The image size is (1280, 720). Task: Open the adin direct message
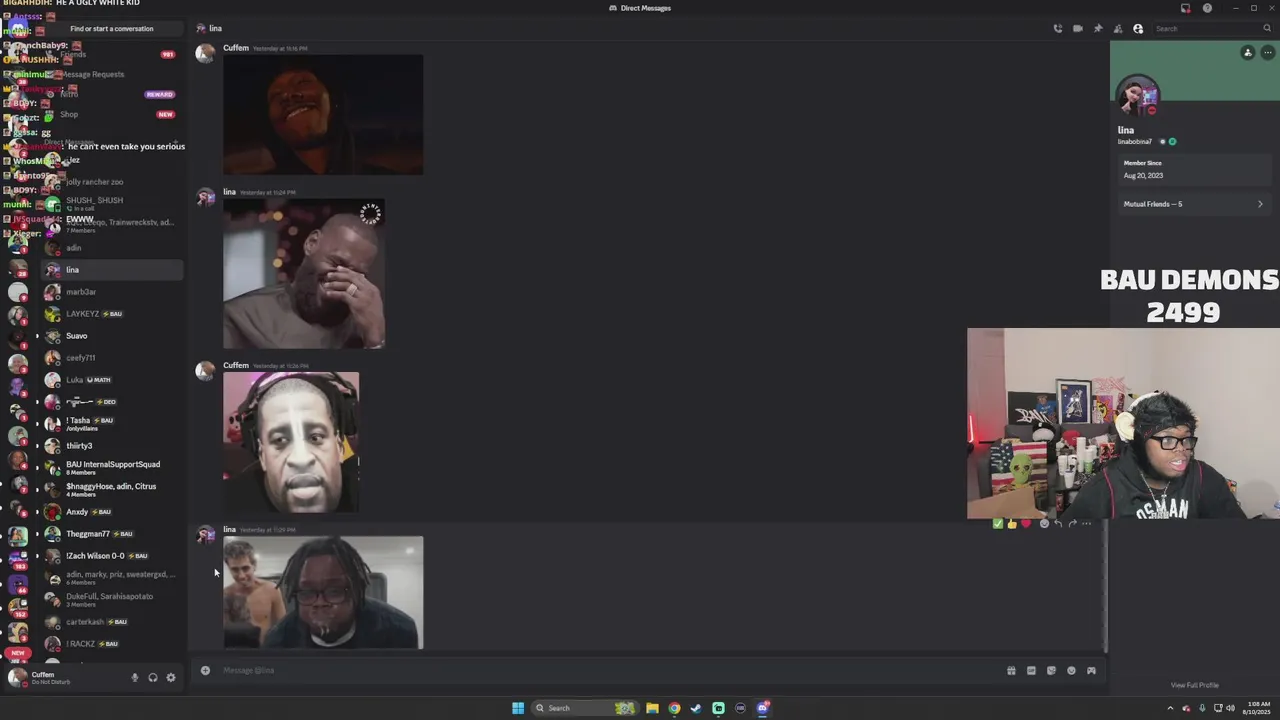point(112,248)
